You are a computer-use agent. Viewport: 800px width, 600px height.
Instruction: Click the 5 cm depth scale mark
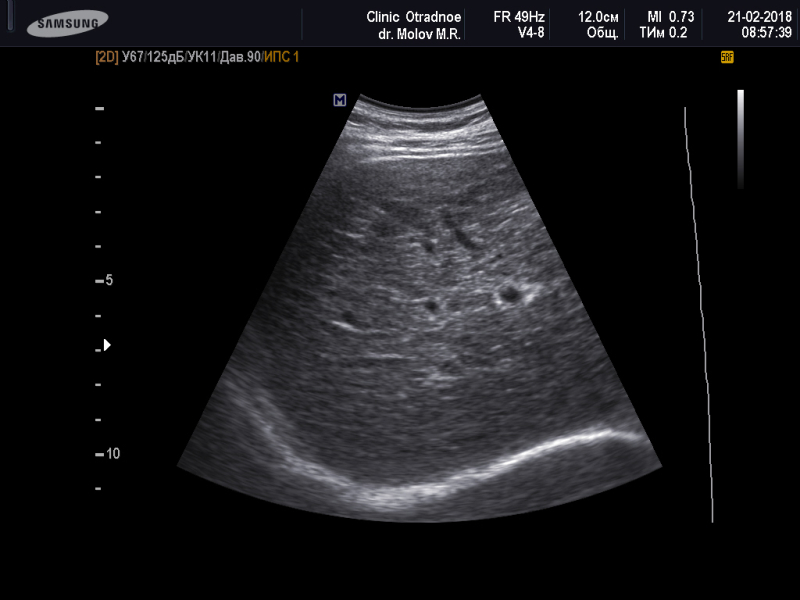pyautogui.click(x=104, y=281)
